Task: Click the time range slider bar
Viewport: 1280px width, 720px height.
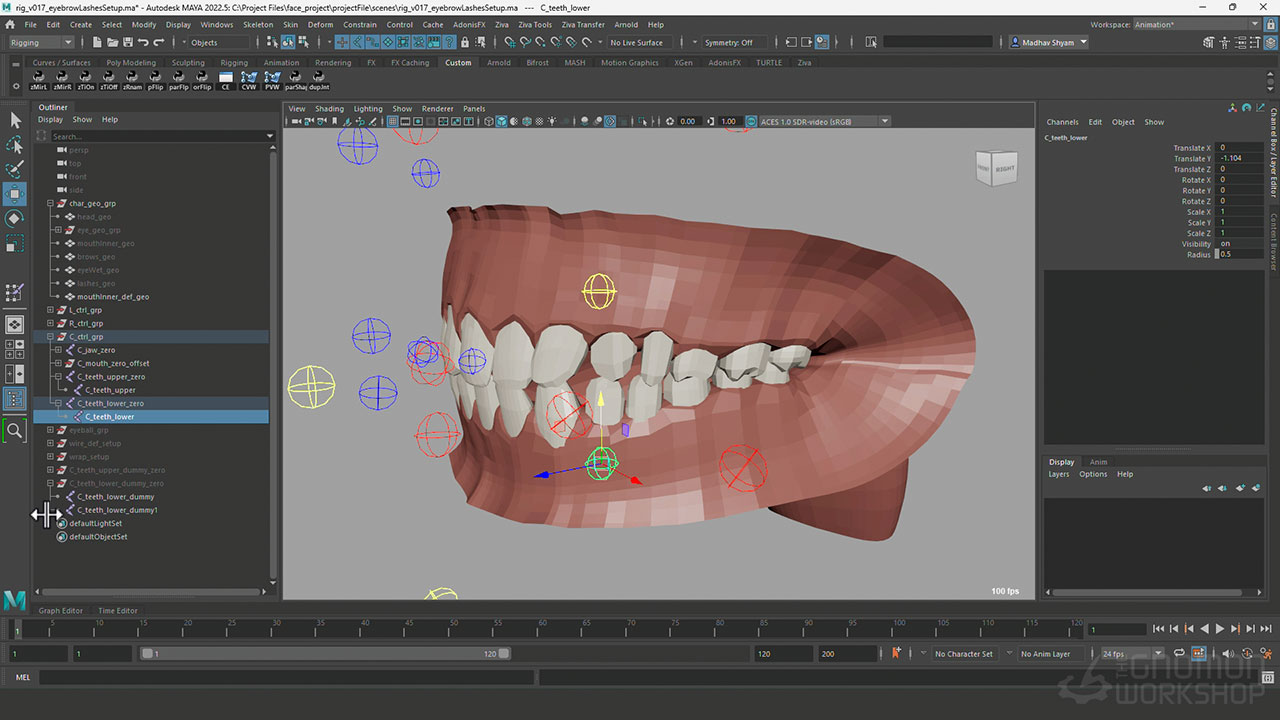Action: tap(325, 653)
